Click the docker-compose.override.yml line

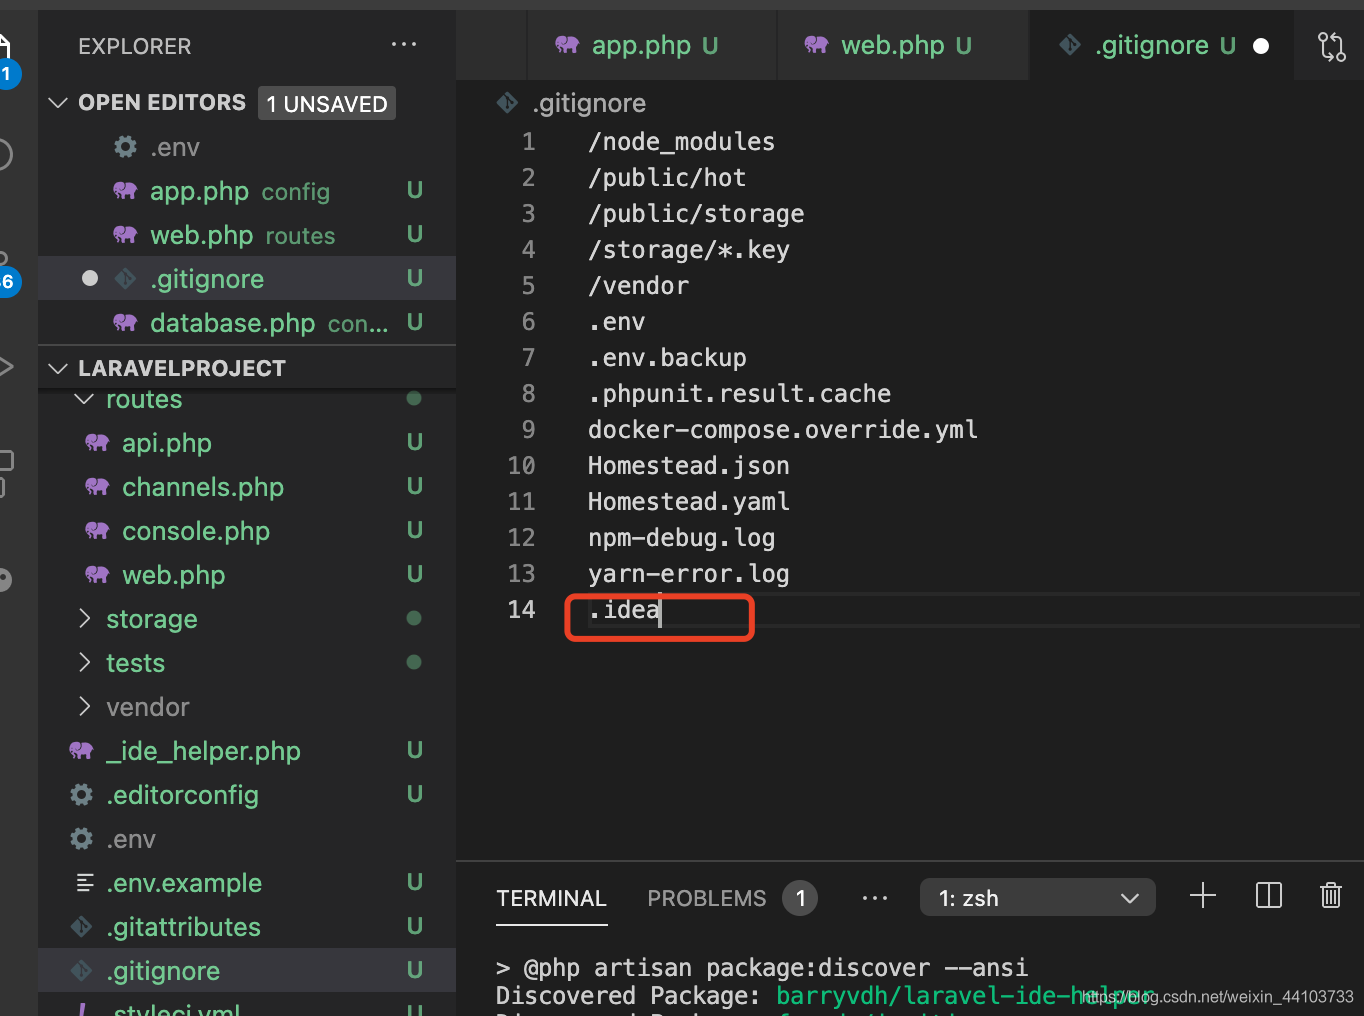[783, 430]
